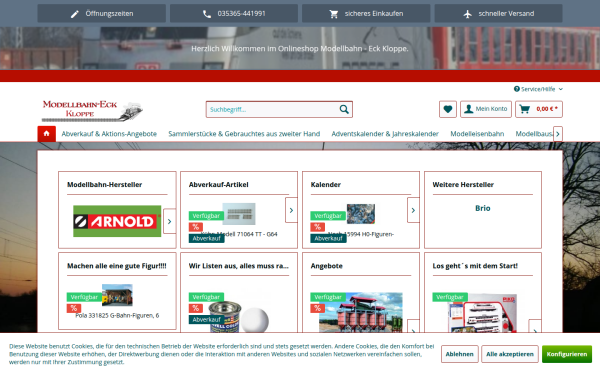600x375 pixels.
Task: Click the Abverkauf-Artikel heading
Action: coord(218,184)
